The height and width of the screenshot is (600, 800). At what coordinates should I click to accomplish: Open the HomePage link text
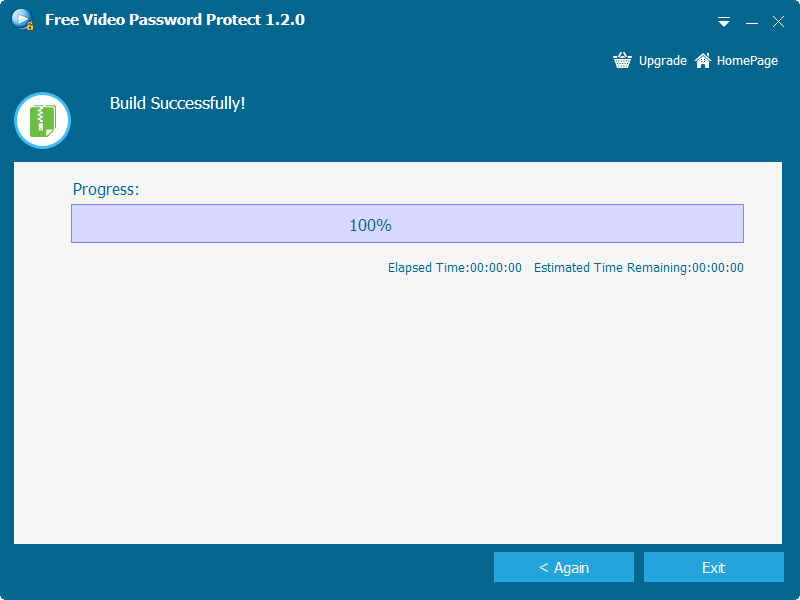(747, 61)
